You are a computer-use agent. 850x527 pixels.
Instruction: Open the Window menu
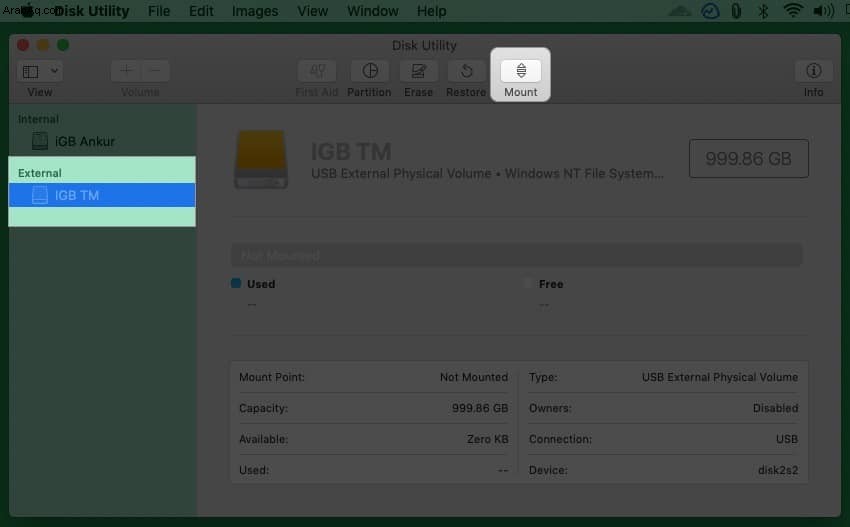pyautogui.click(x=372, y=11)
